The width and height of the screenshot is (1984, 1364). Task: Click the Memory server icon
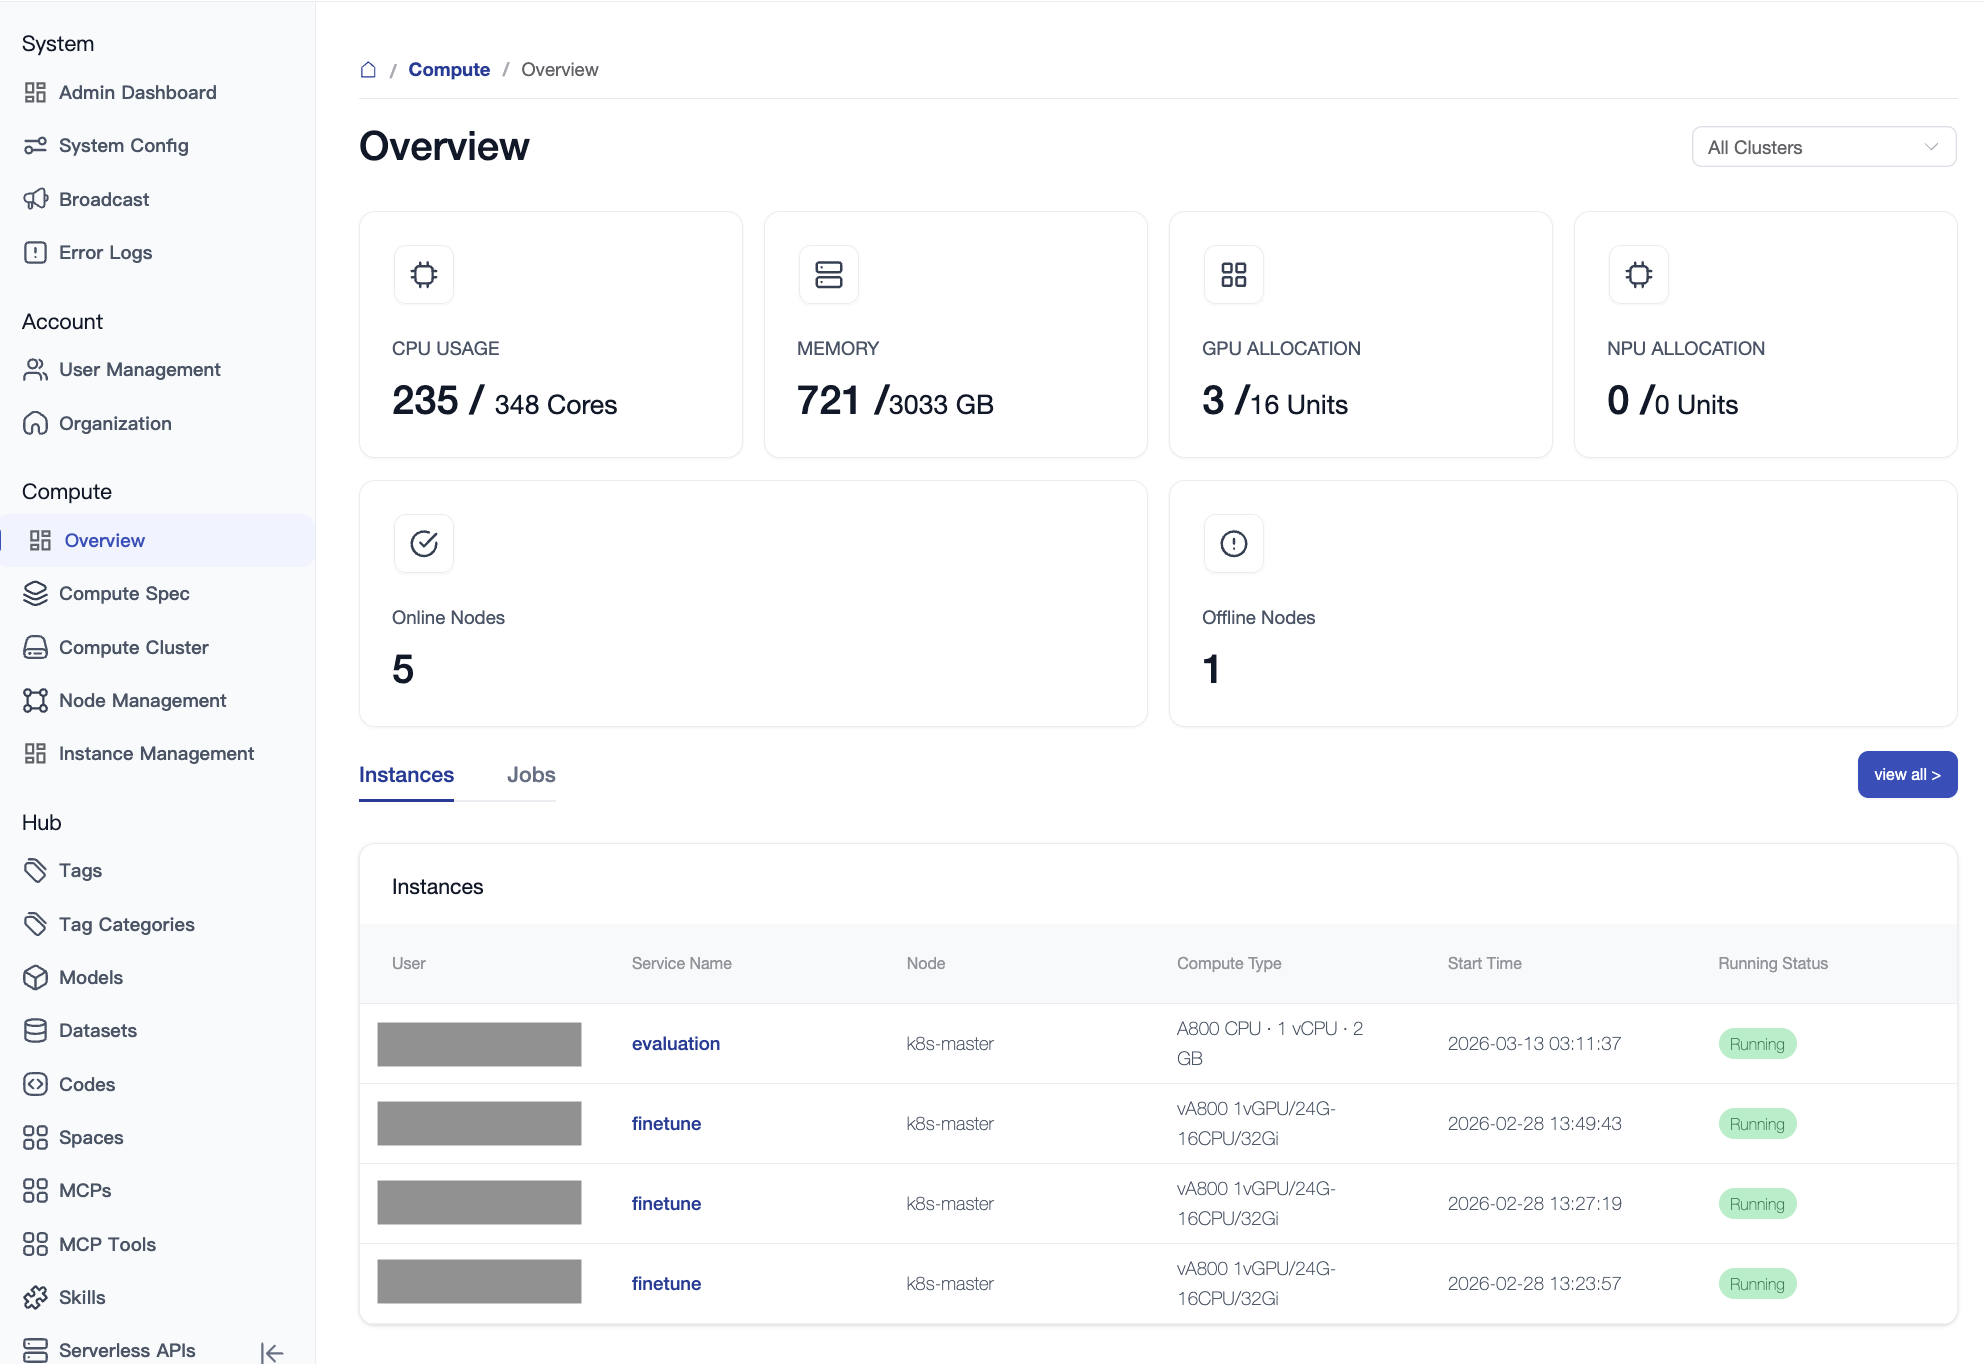(828, 274)
